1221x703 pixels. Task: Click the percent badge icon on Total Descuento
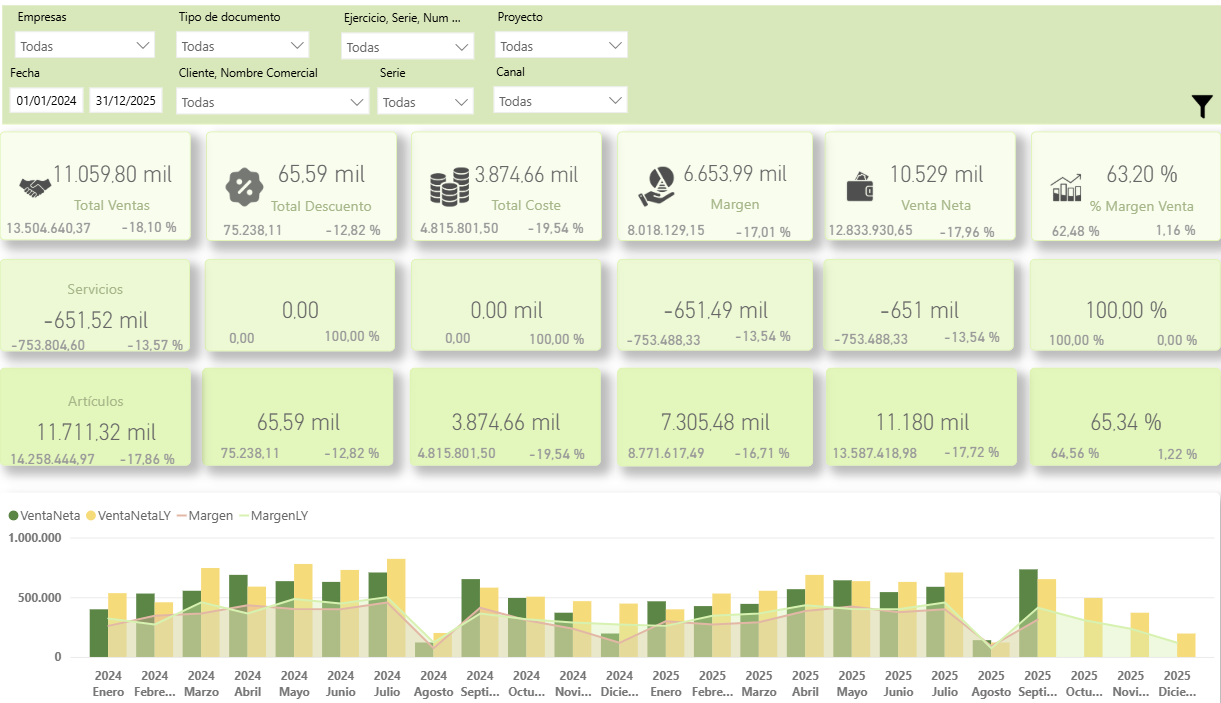point(243,186)
